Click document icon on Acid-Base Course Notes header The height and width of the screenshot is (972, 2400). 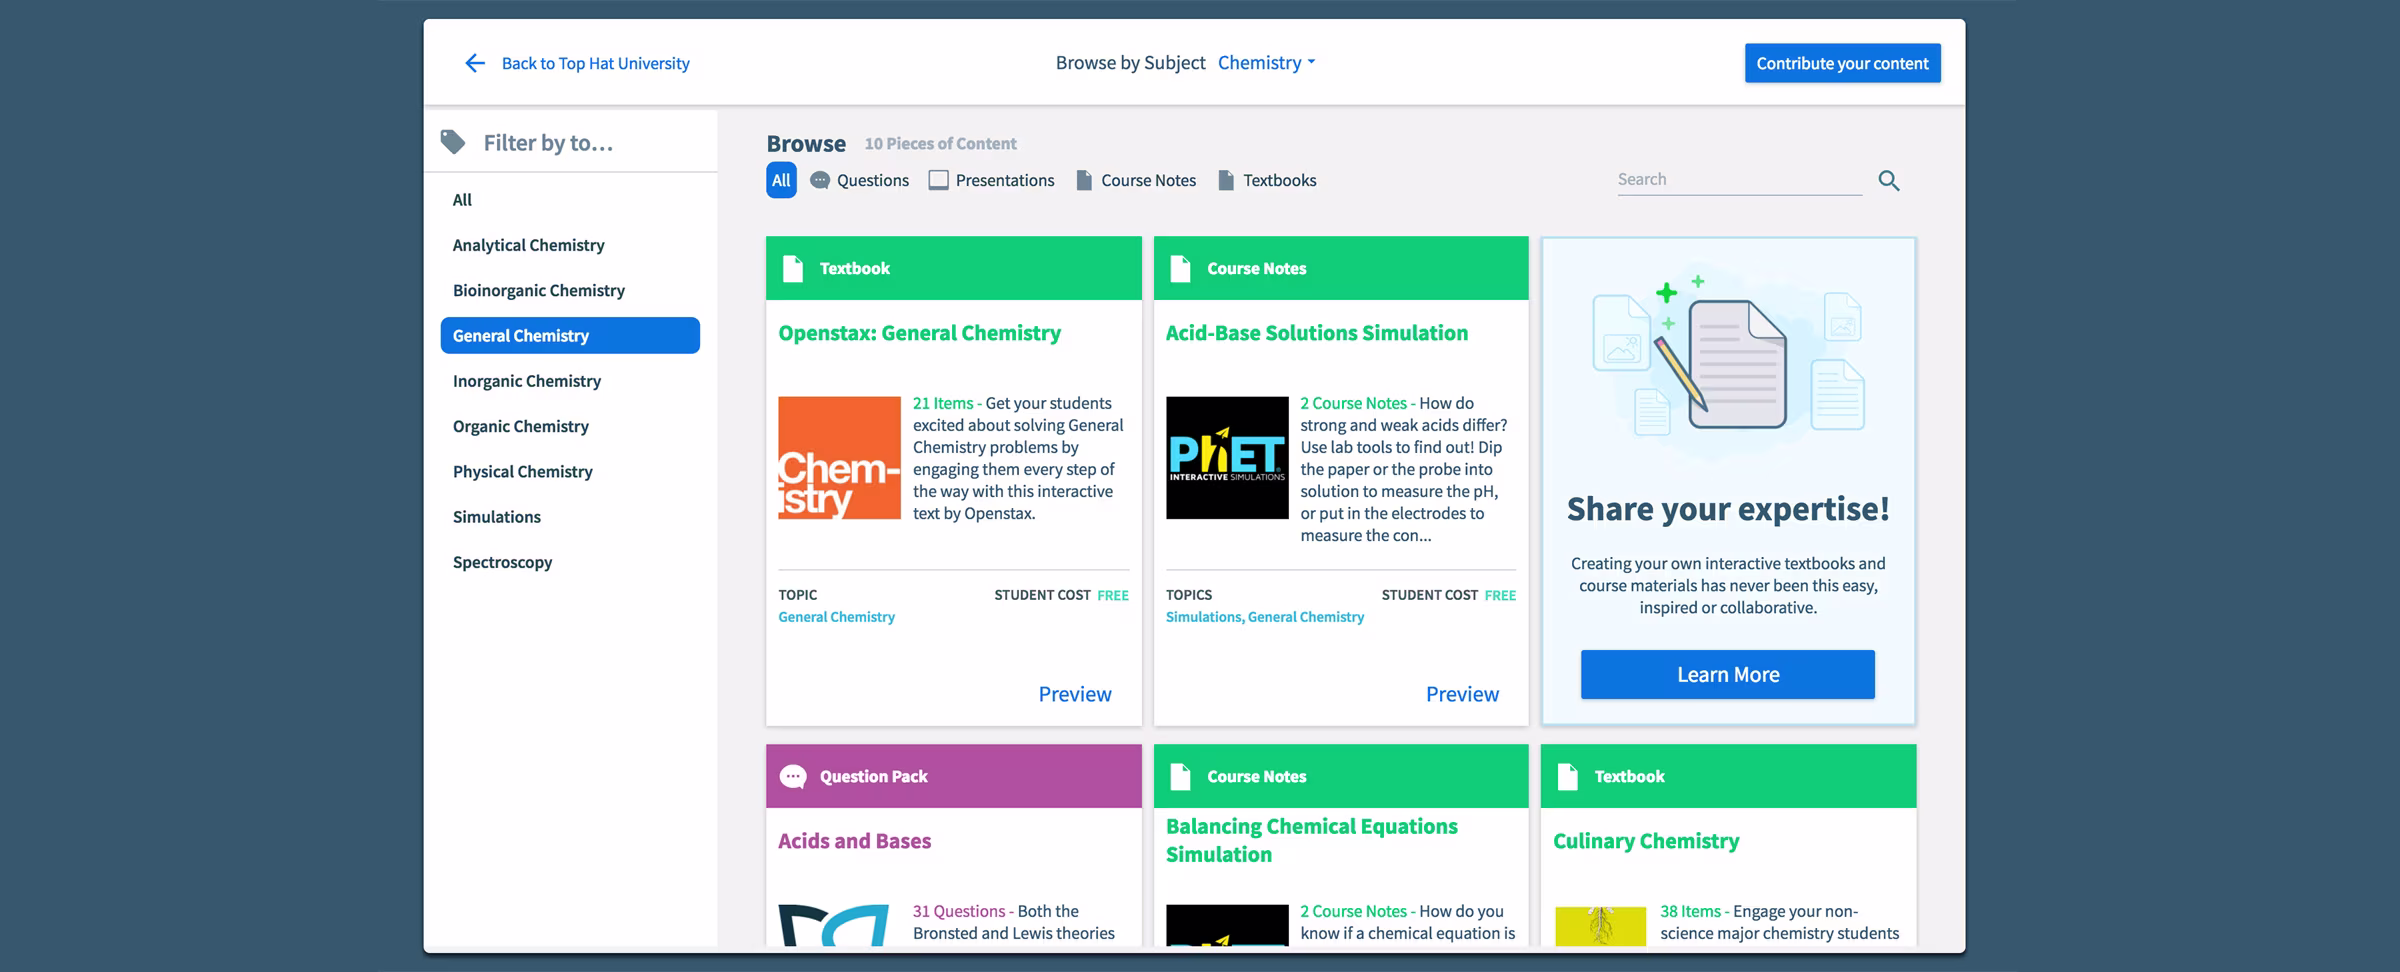point(1180,268)
